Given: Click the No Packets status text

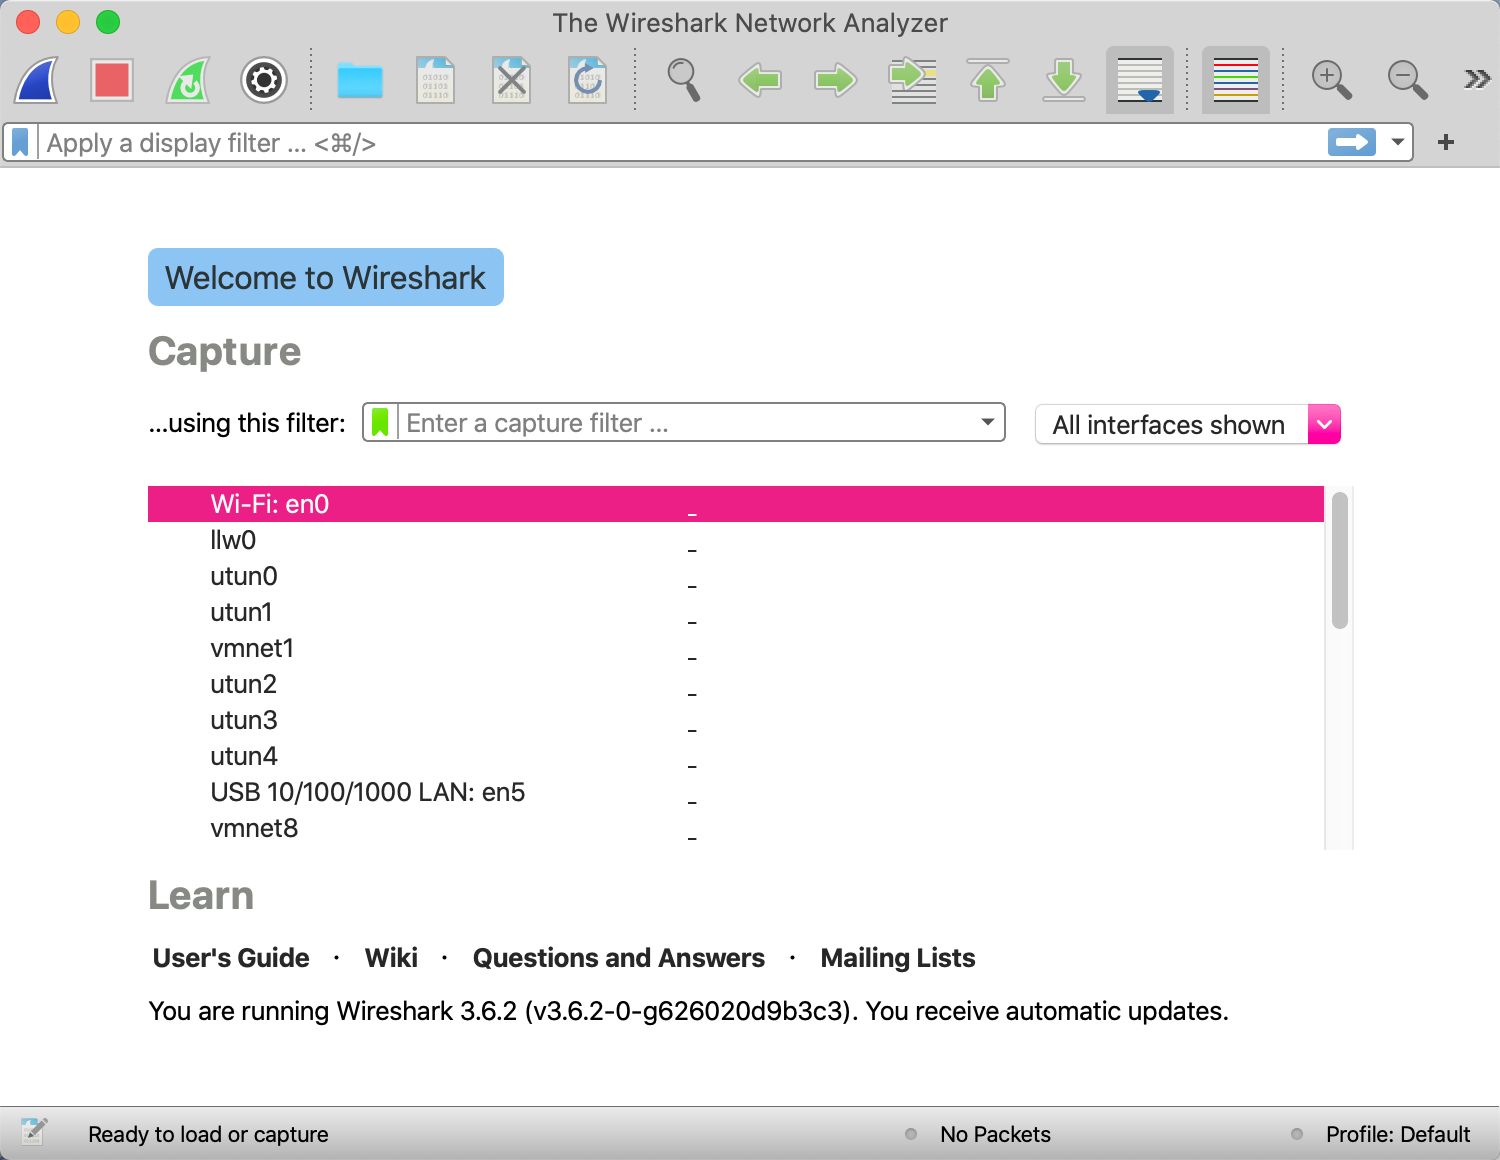Looking at the screenshot, I should click(995, 1134).
